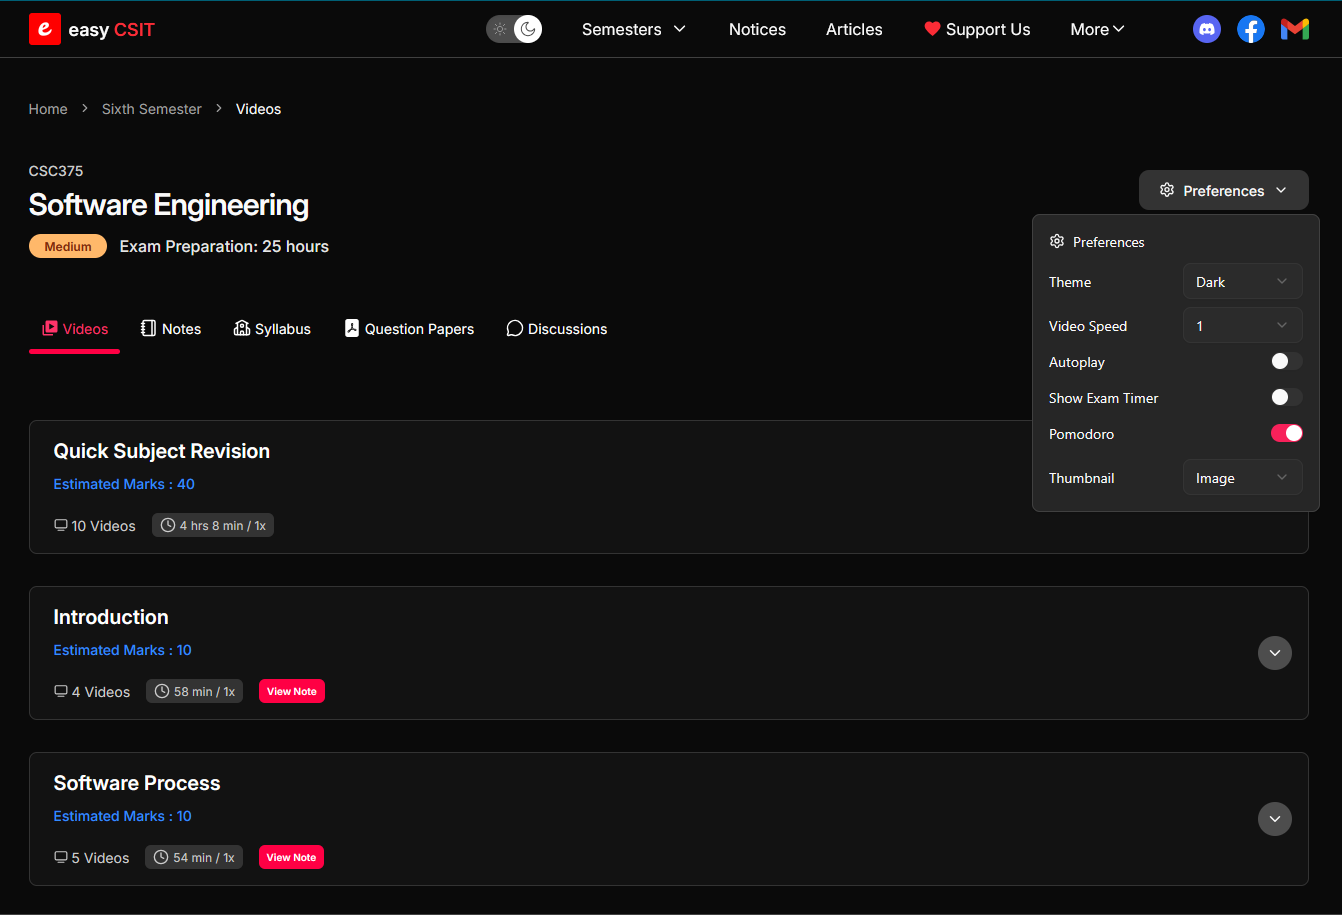
Task: Expand the Semesters menu
Action: (634, 29)
